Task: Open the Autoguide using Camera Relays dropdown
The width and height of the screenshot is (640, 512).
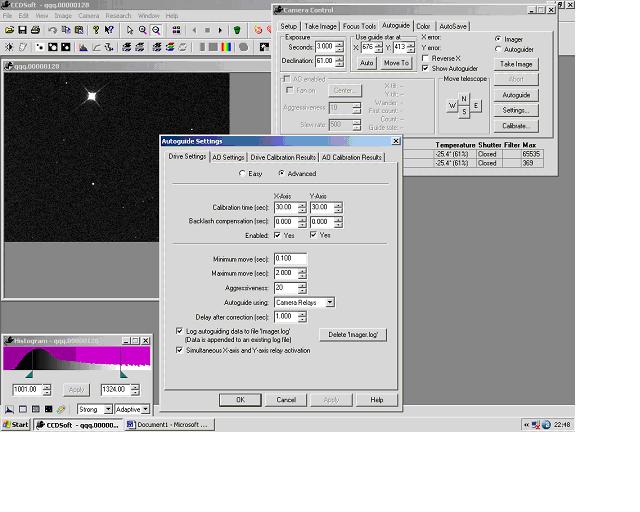Action: tap(330, 302)
